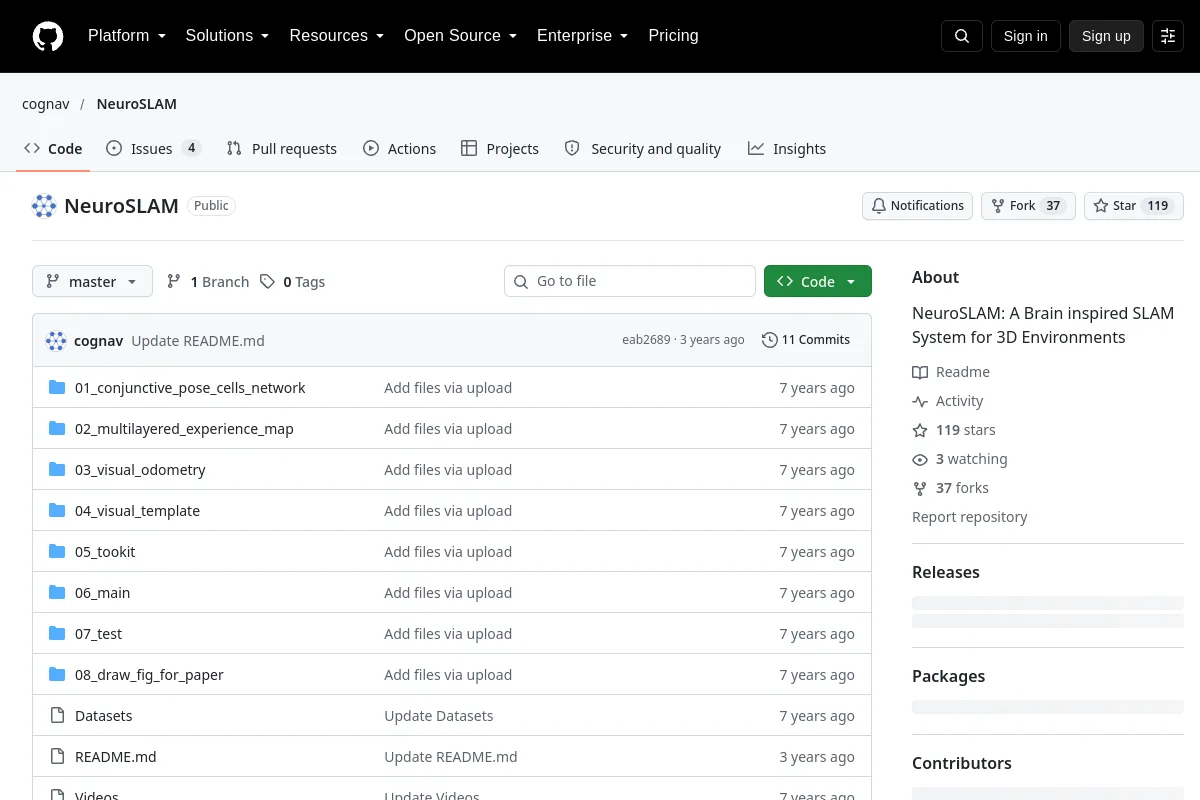
Task: Open the Projects tab
Action: tap(500, 149)
